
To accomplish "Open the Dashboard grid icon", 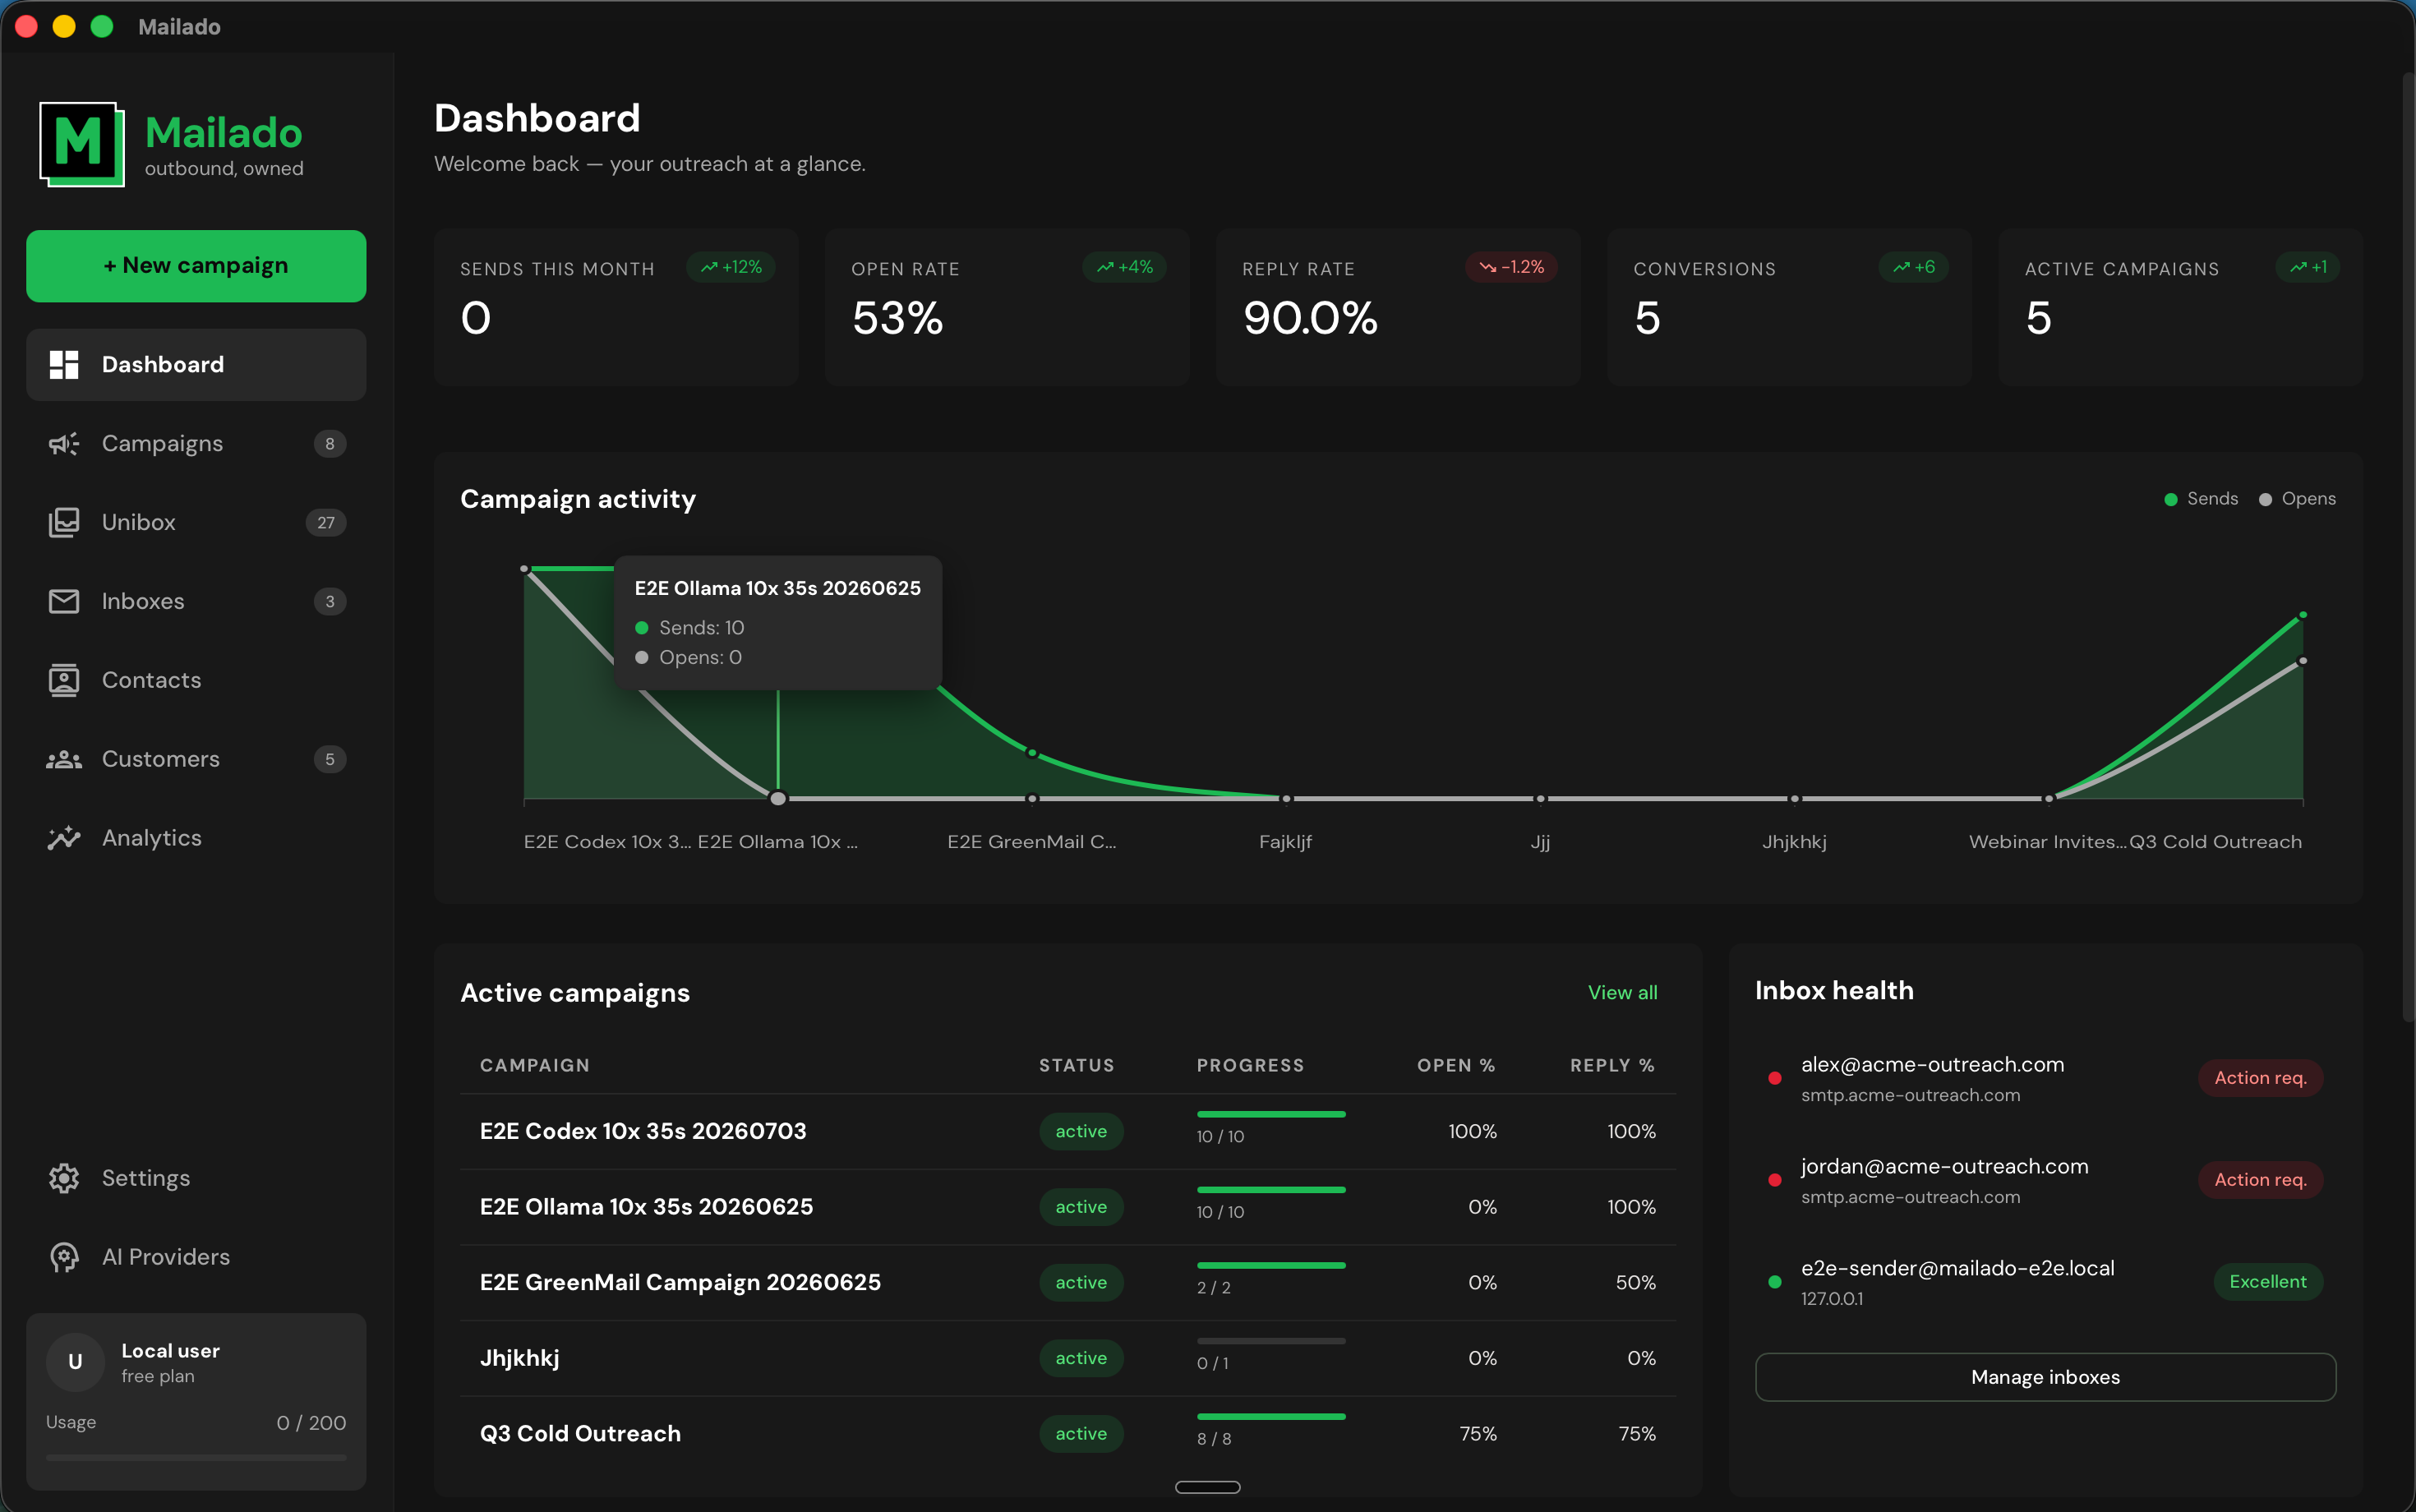I will point(64,365).
